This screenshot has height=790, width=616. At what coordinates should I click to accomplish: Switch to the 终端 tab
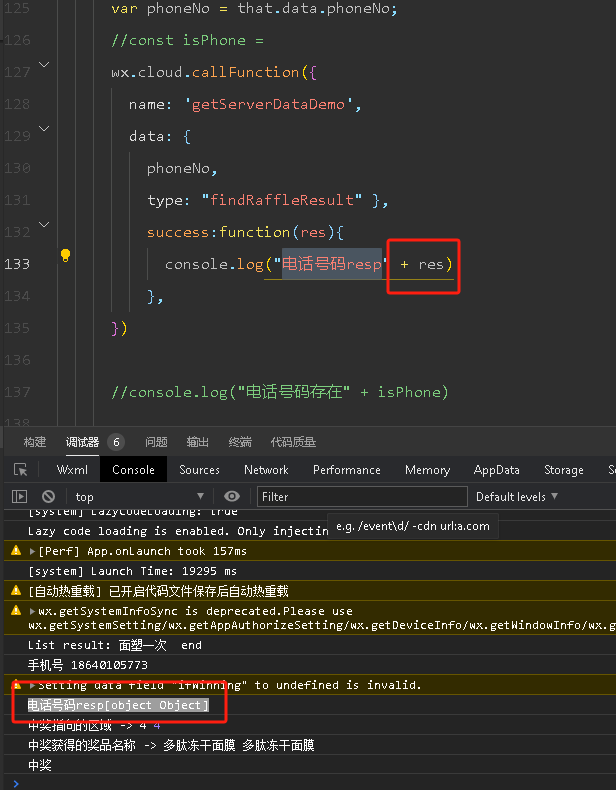240,442
